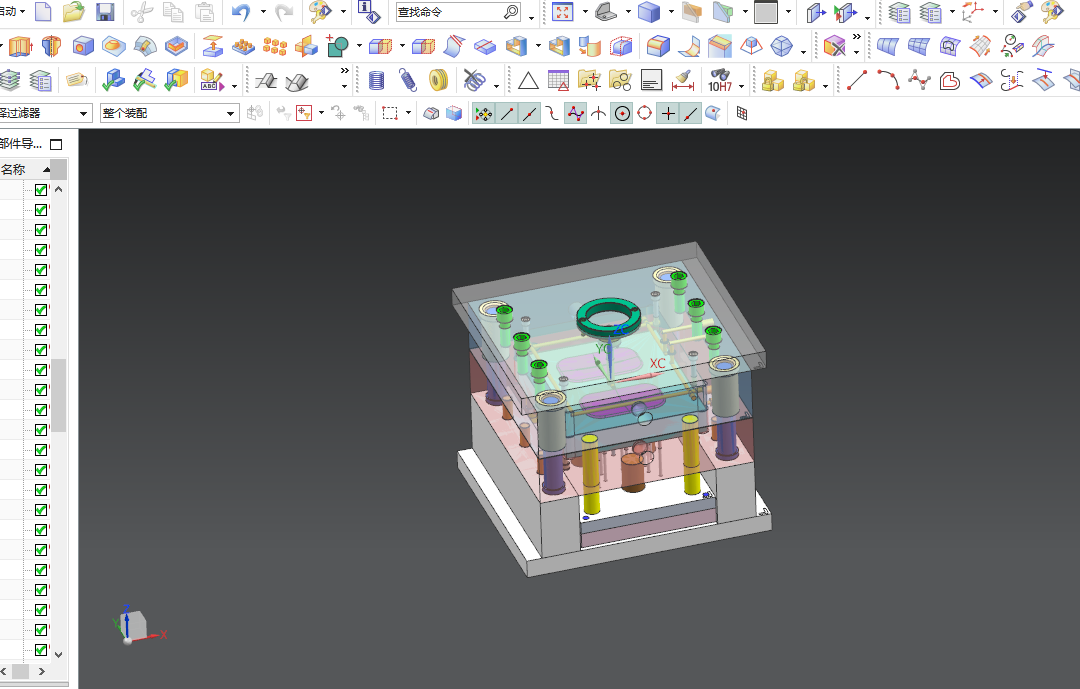Expand the rectangle selection mode dropdown arrow
Image resolution: width=1080 pixels, height=689 pixels.
[408, 113]
